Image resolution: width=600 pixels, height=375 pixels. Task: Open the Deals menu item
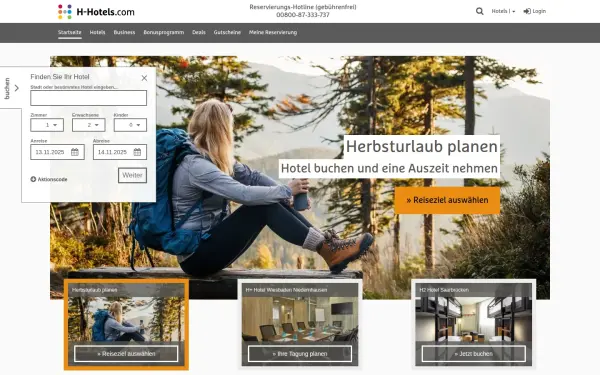point(199,33)
